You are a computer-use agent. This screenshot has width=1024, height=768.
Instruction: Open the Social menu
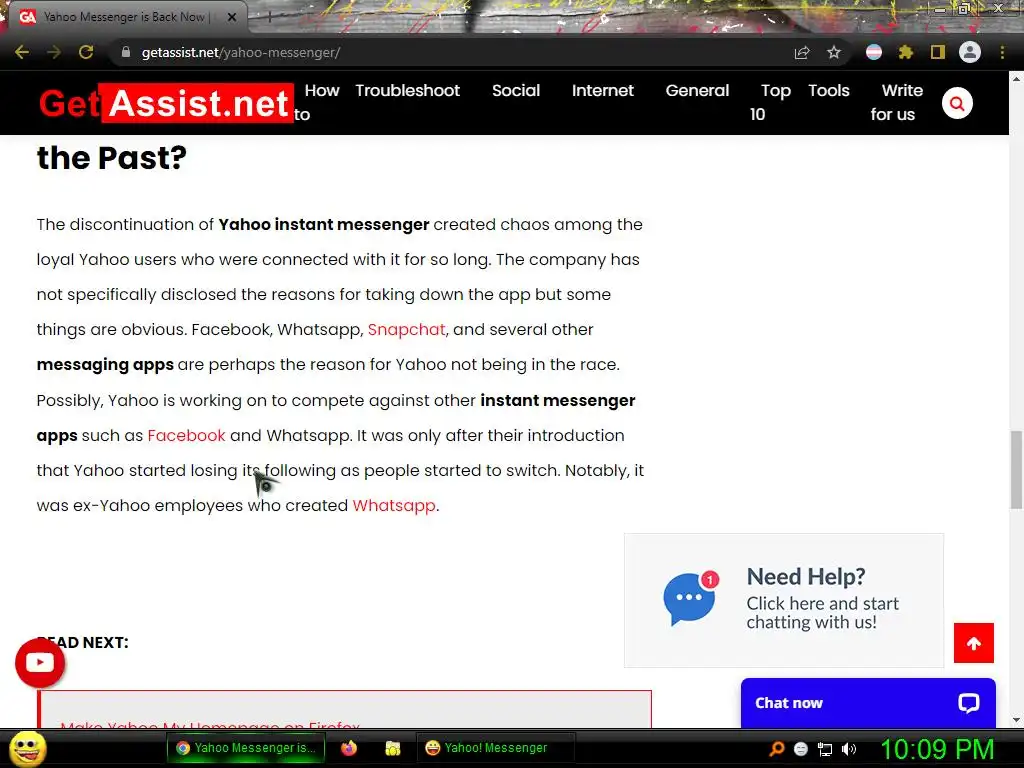(x=516, y=91)
